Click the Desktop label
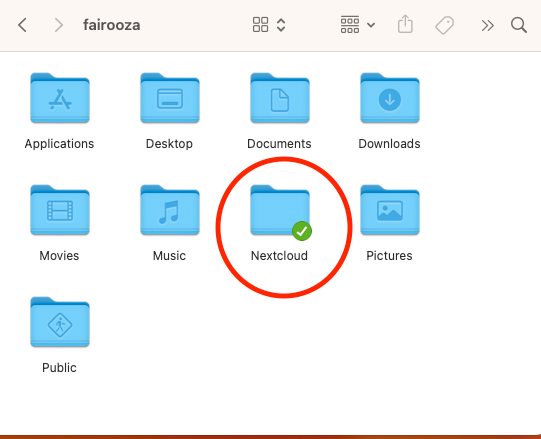 point(169,144)
